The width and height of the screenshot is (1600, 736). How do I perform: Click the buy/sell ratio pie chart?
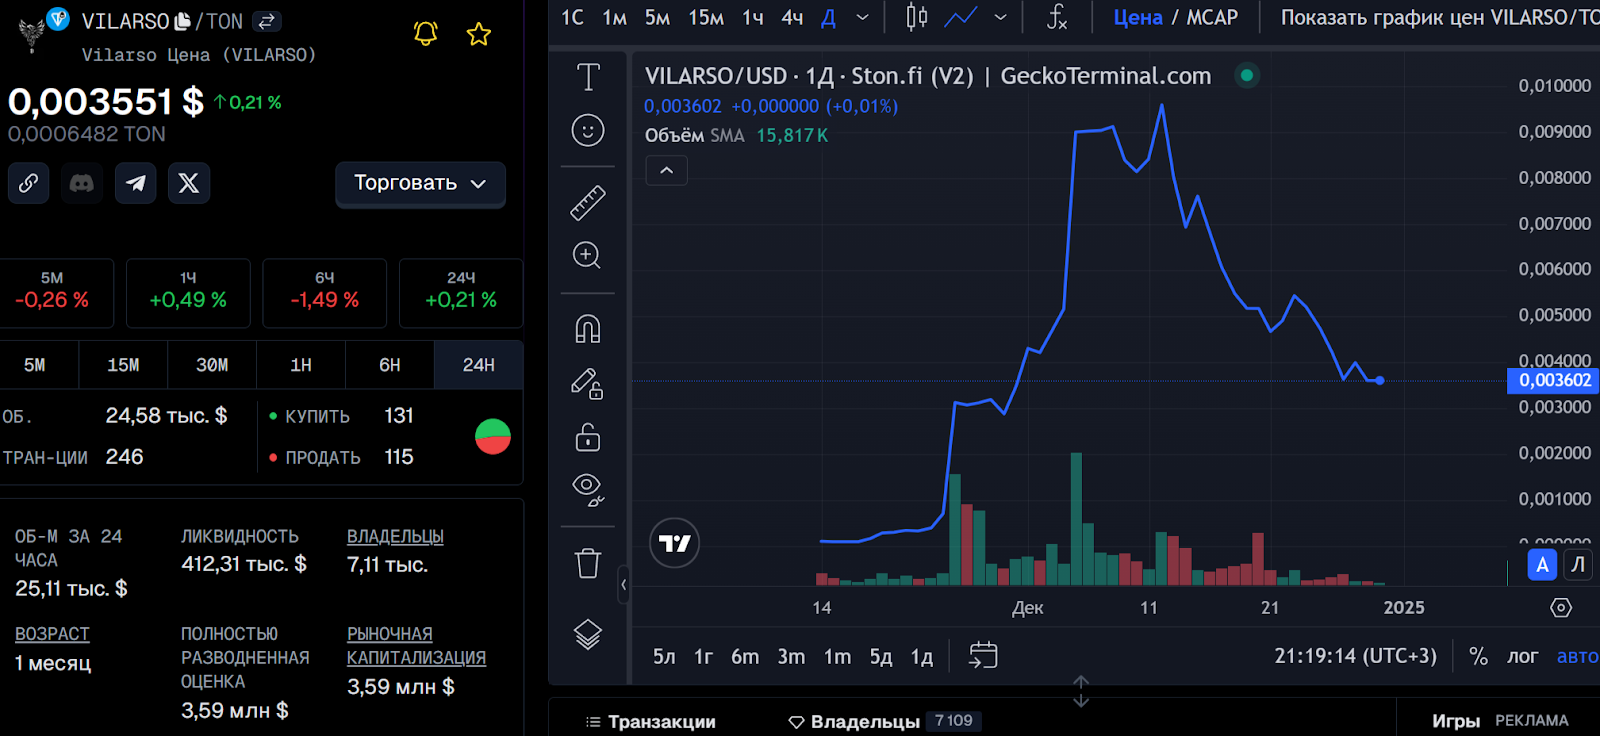pyautogui.click(x=493, y=436)
